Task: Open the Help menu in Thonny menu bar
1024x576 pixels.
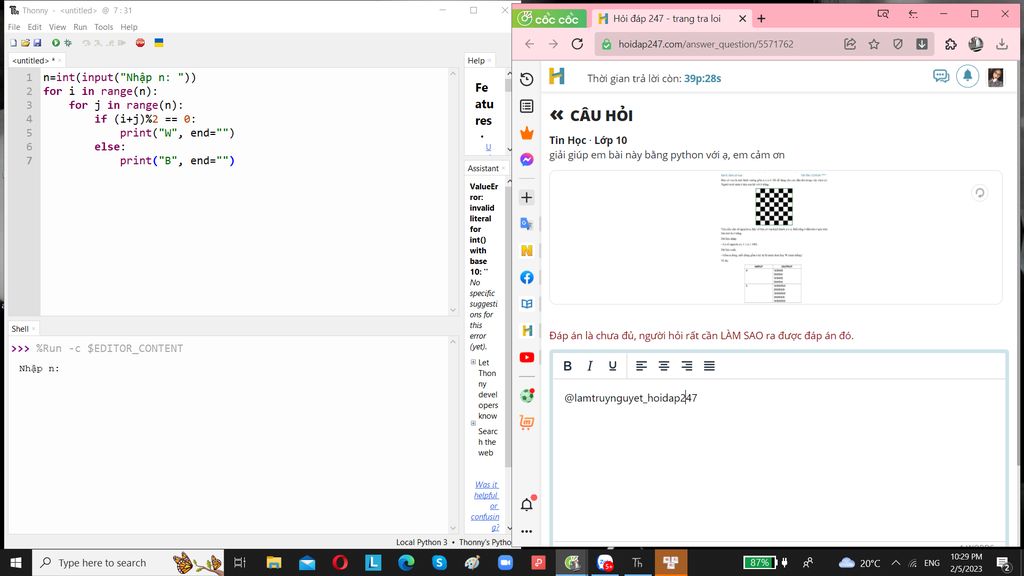Action: (129, 27)
